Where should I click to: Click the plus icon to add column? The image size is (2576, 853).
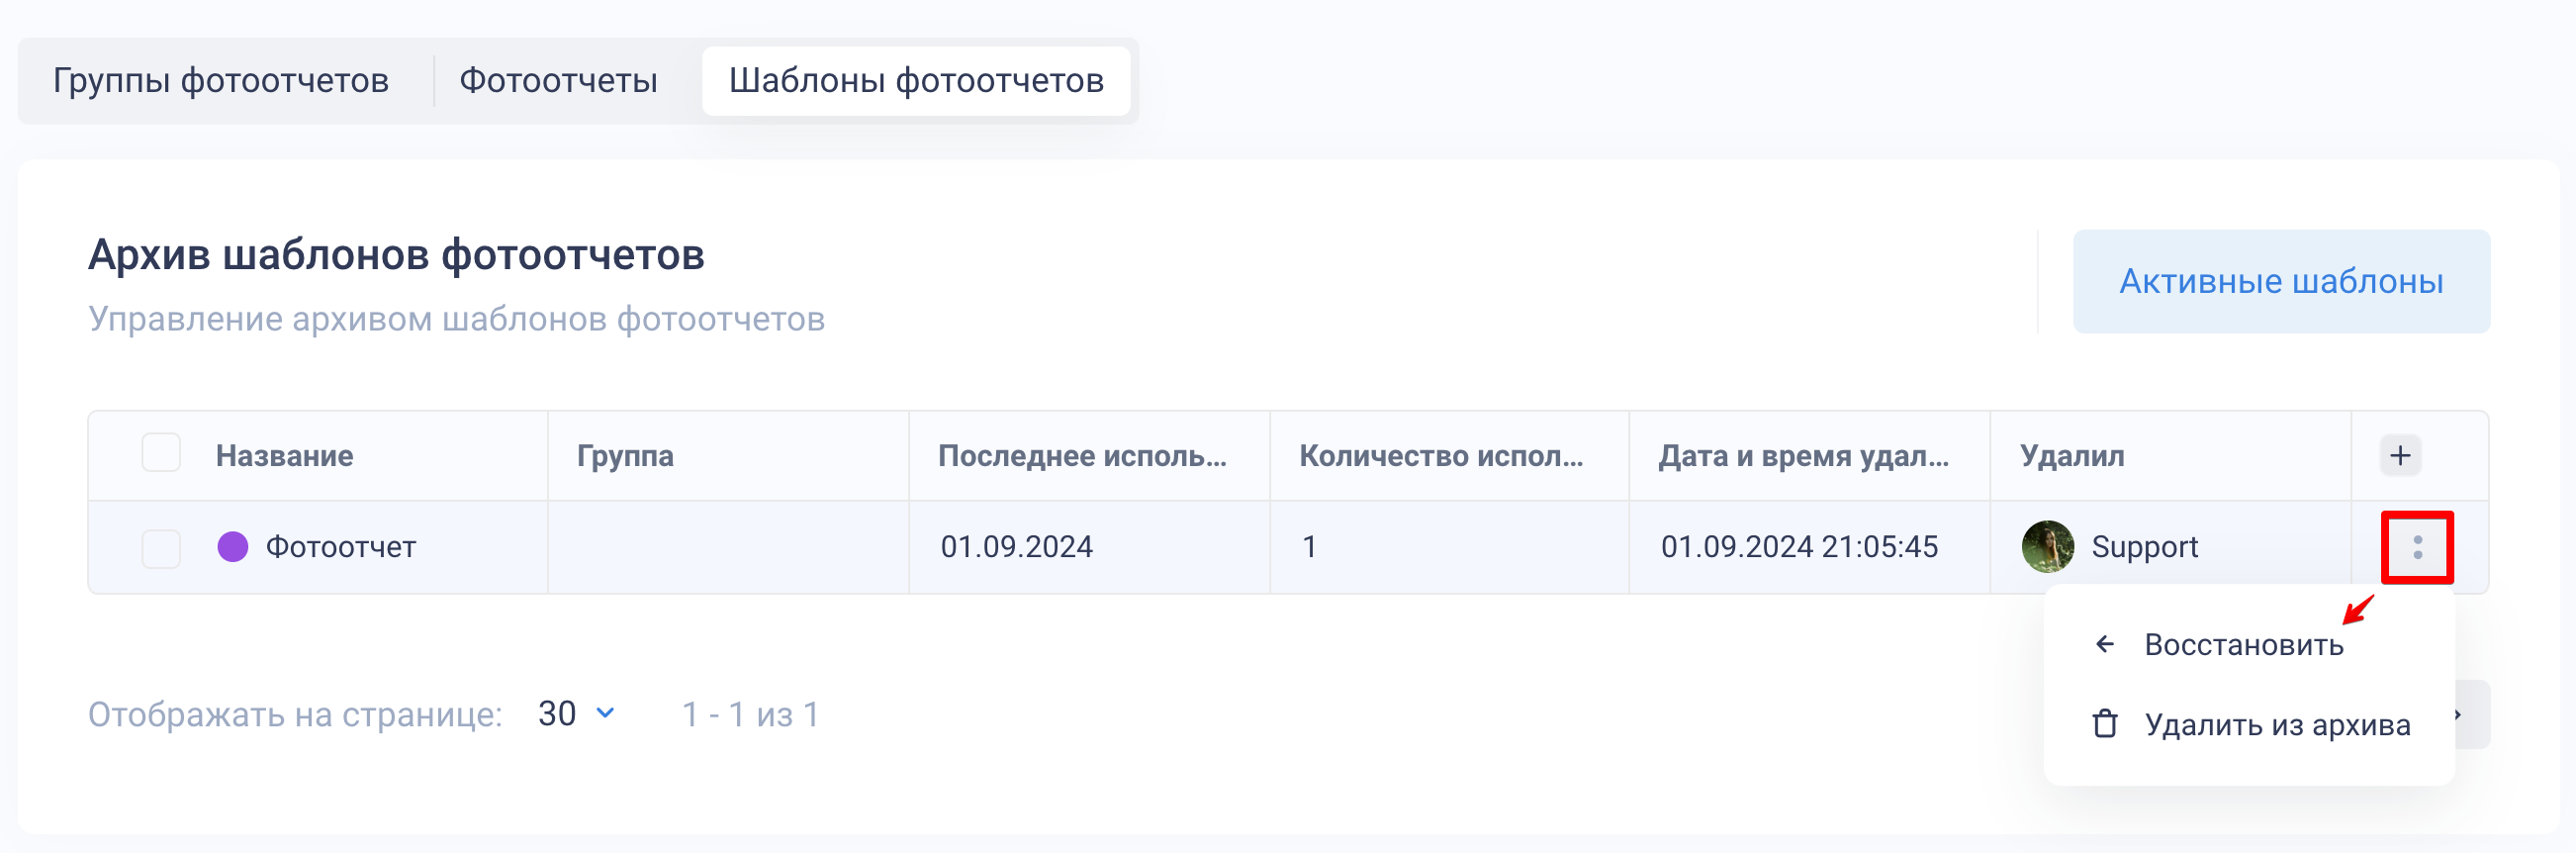pyautogui.click(x=2399, y=456)
